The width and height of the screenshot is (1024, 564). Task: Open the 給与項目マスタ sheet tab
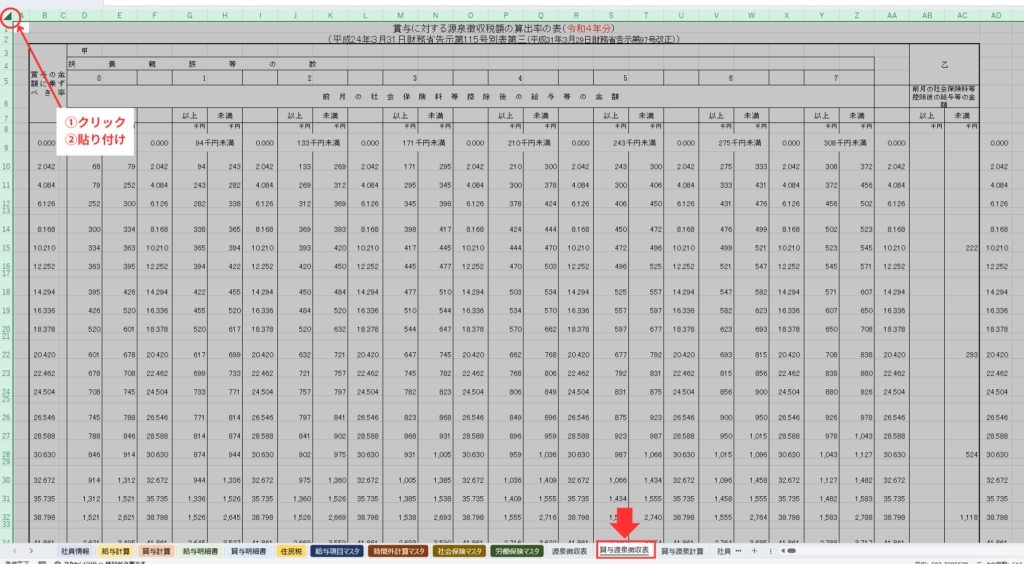[337, 550]
